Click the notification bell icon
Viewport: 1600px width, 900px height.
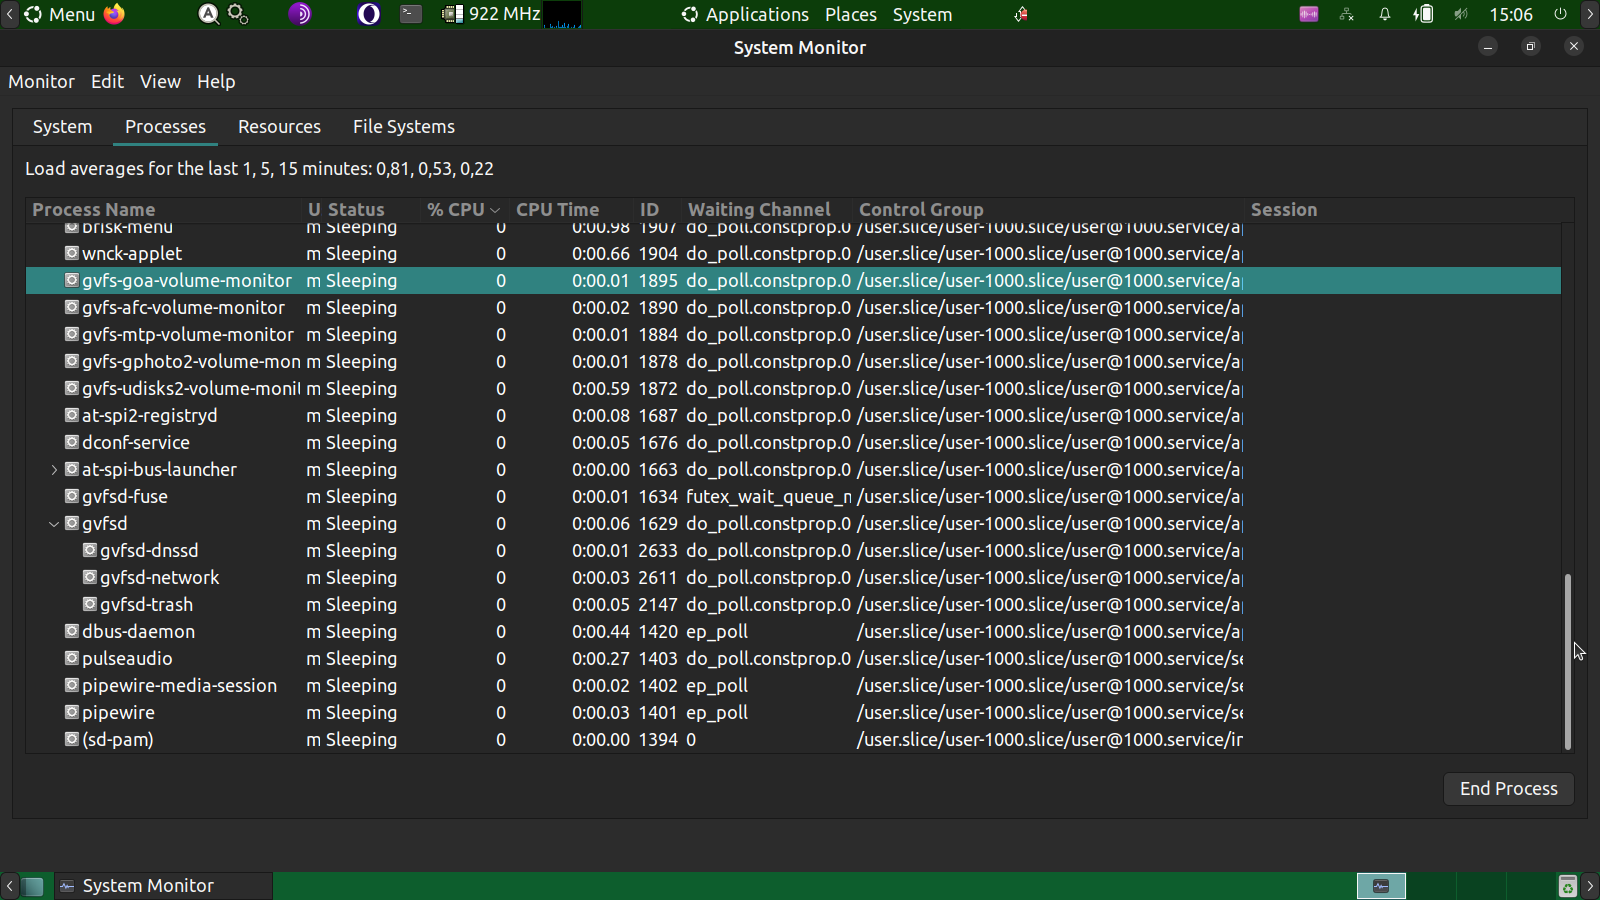(1385, 14)
